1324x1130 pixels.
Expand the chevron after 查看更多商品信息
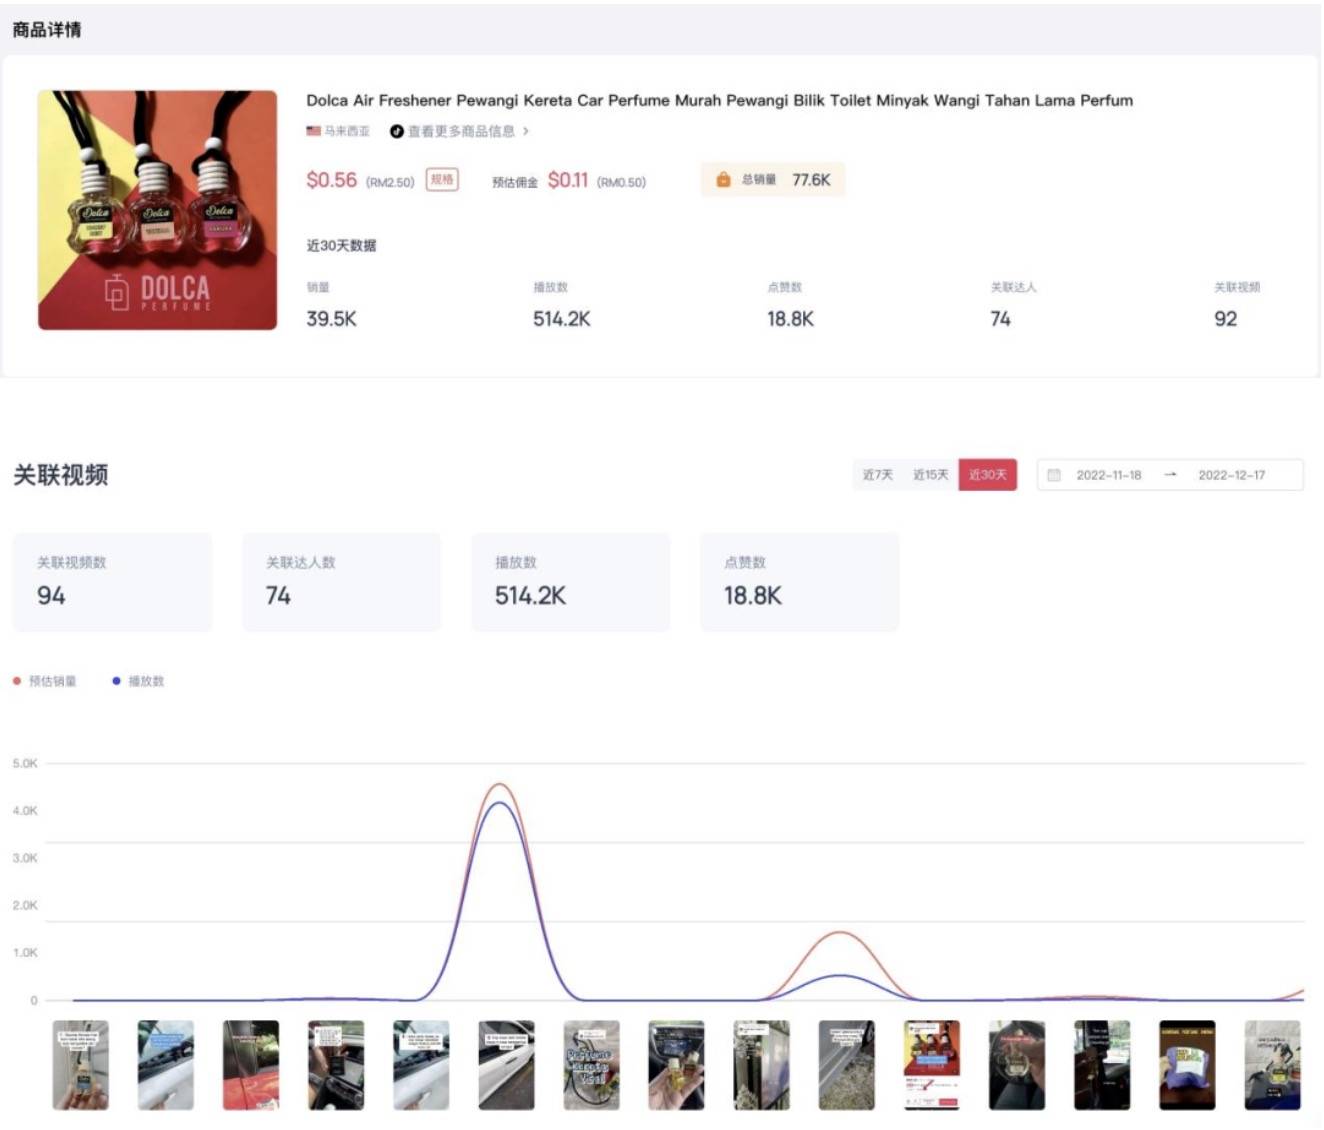(x=526, y=131)
